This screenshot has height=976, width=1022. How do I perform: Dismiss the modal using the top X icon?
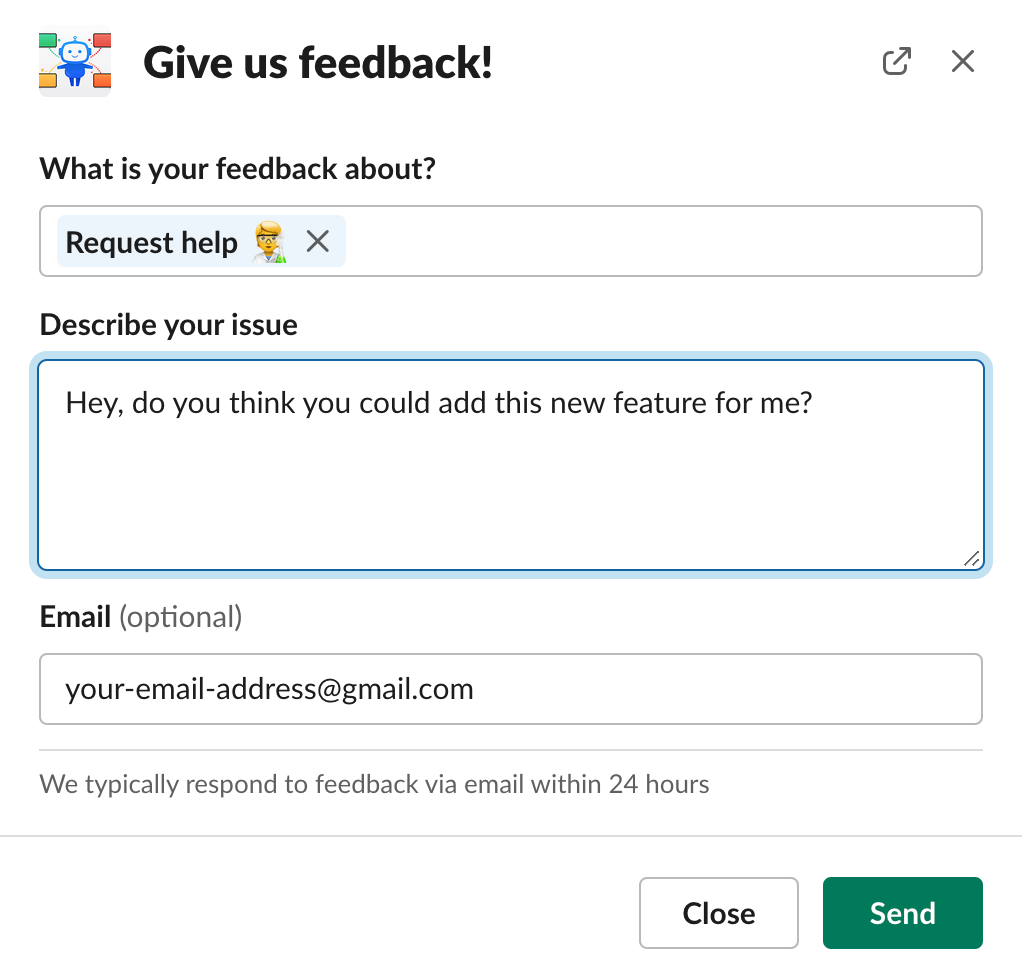pyautogui.click(x=963, y=61)
